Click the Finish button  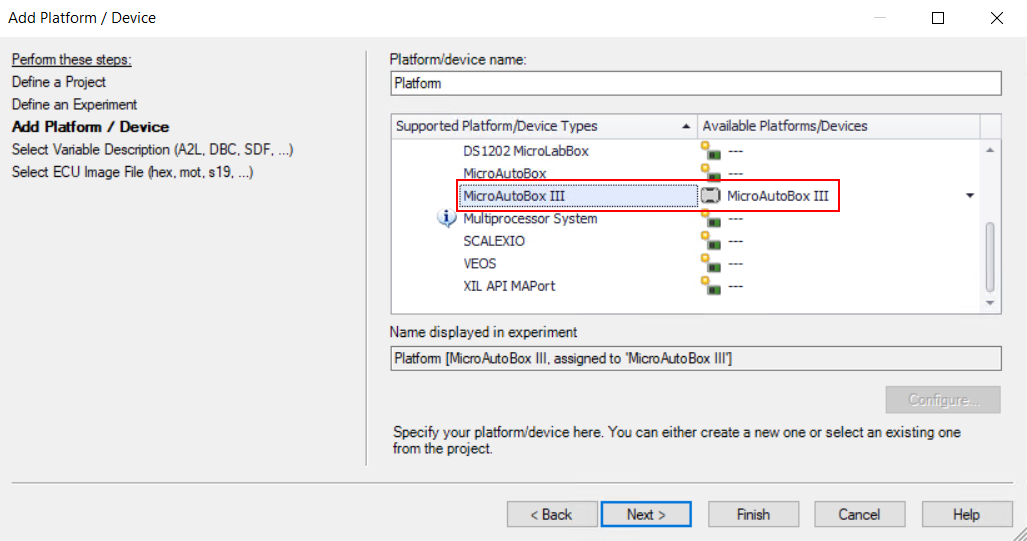[x=753, y=514]
